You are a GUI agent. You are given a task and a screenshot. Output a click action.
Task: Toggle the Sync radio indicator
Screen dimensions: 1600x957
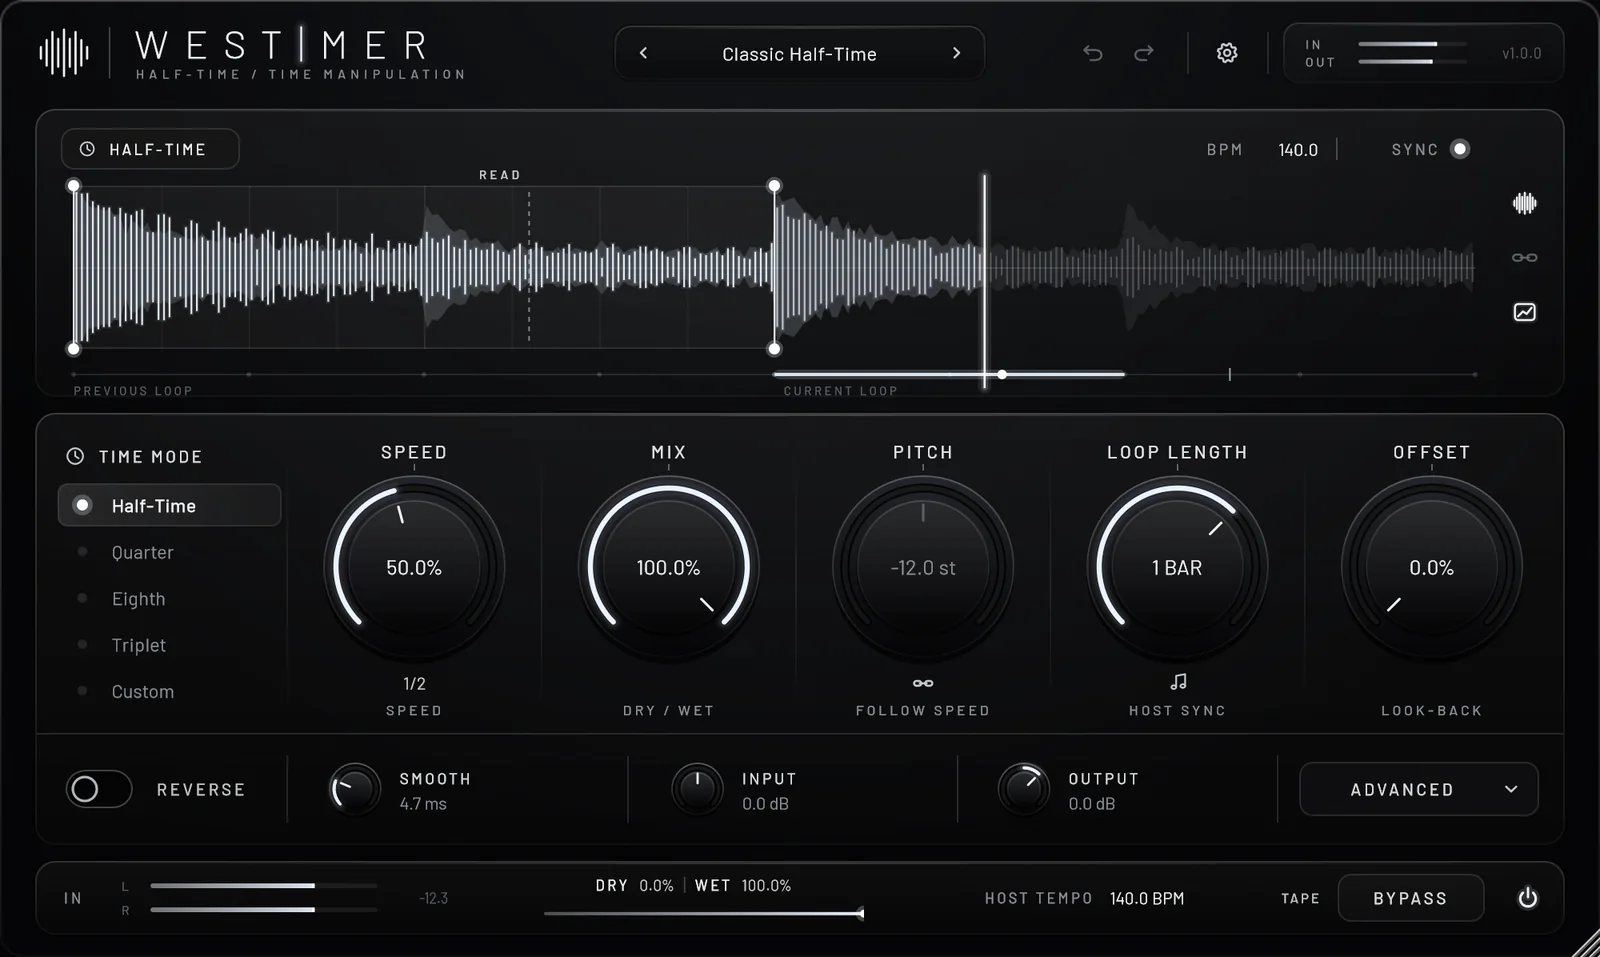(1460, 149)
